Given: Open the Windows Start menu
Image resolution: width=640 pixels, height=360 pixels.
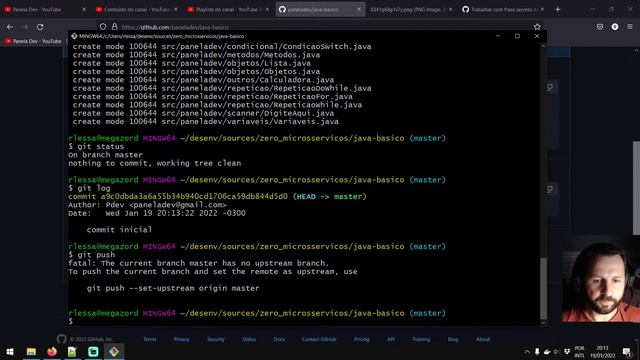Looking at the screenshot, I should (10, 351).
